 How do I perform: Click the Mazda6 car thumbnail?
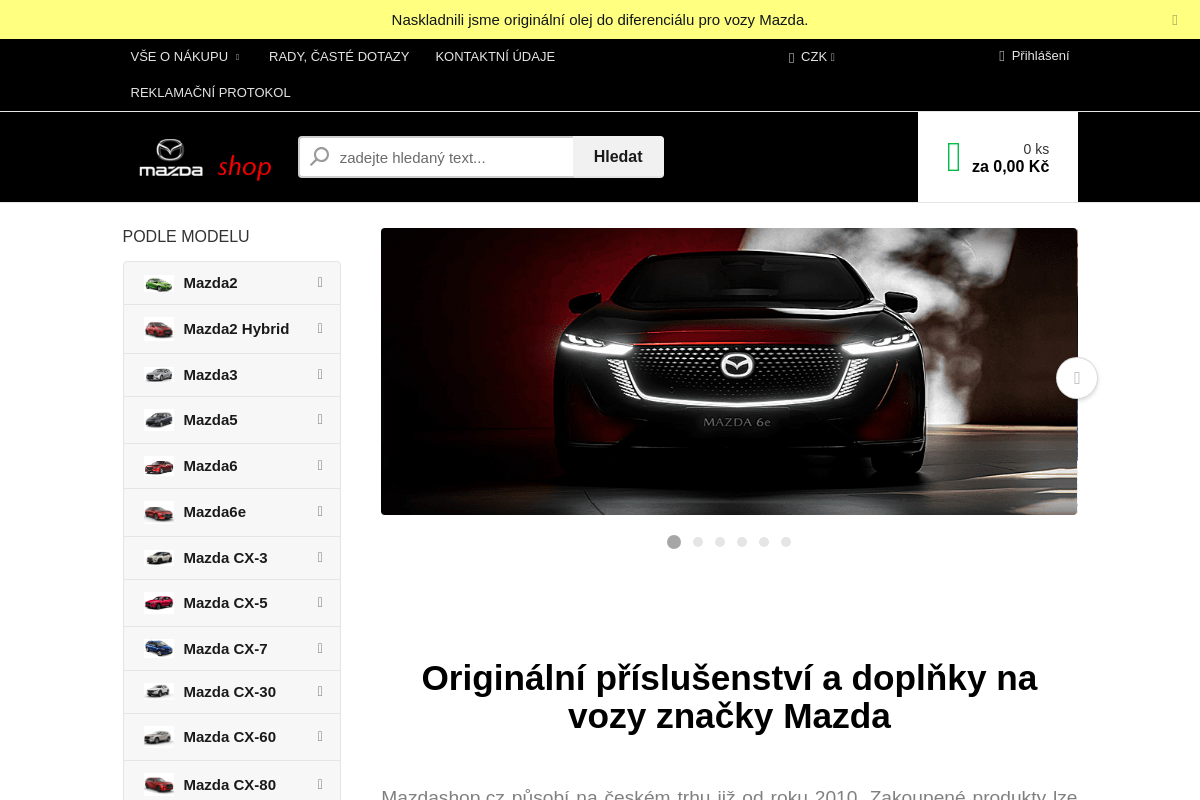[158, 466]
